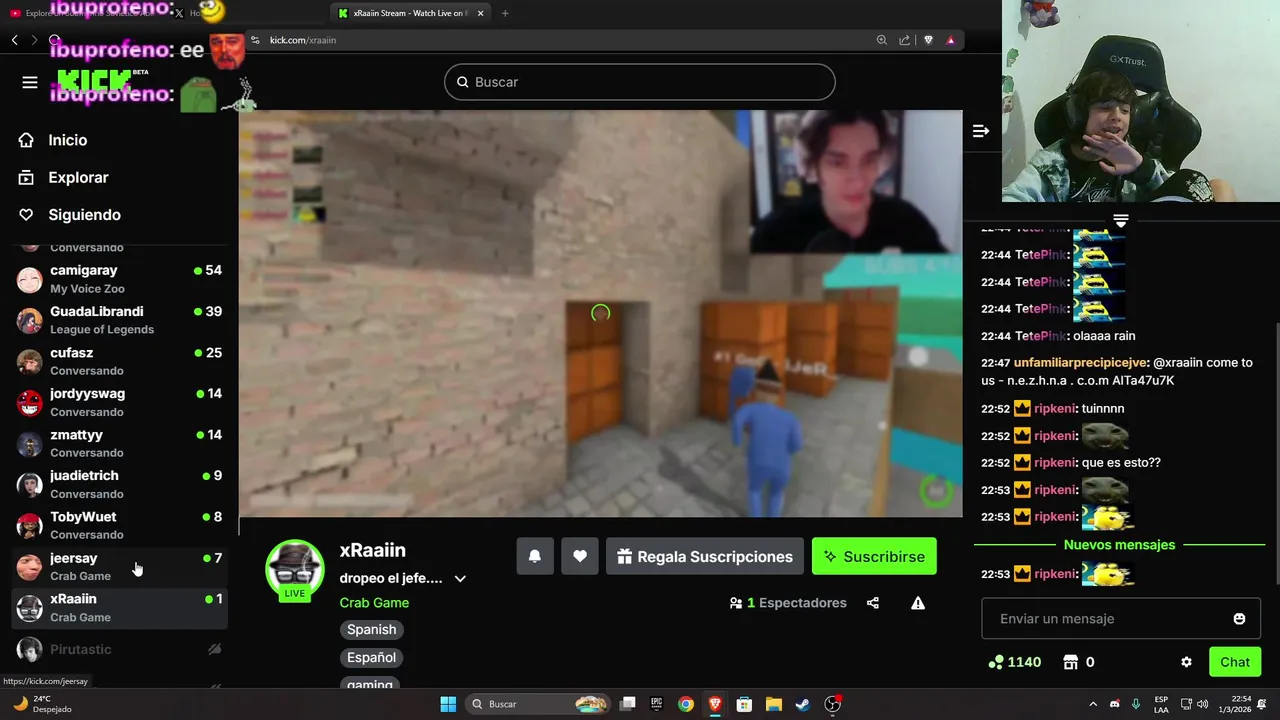Click the Buscar search field
This screenshot has height=720, width=1280.
(640, 82)
